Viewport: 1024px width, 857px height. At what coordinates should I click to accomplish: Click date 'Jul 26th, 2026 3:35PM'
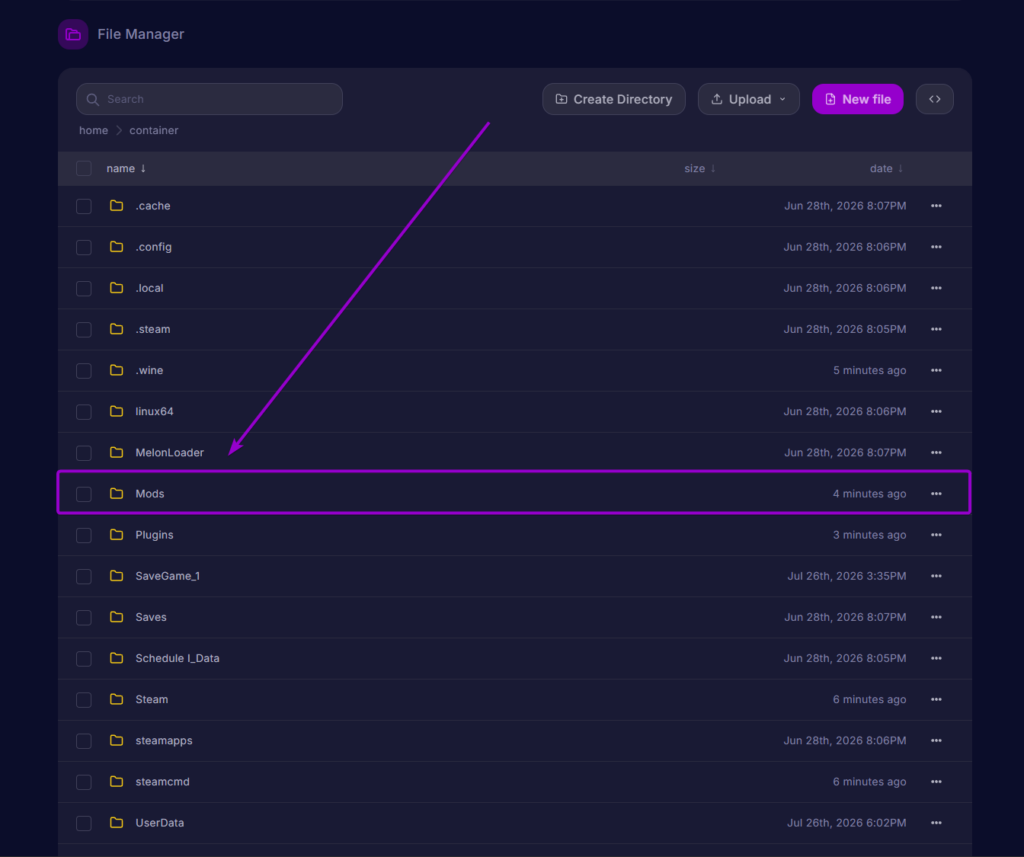pos(846,576)
